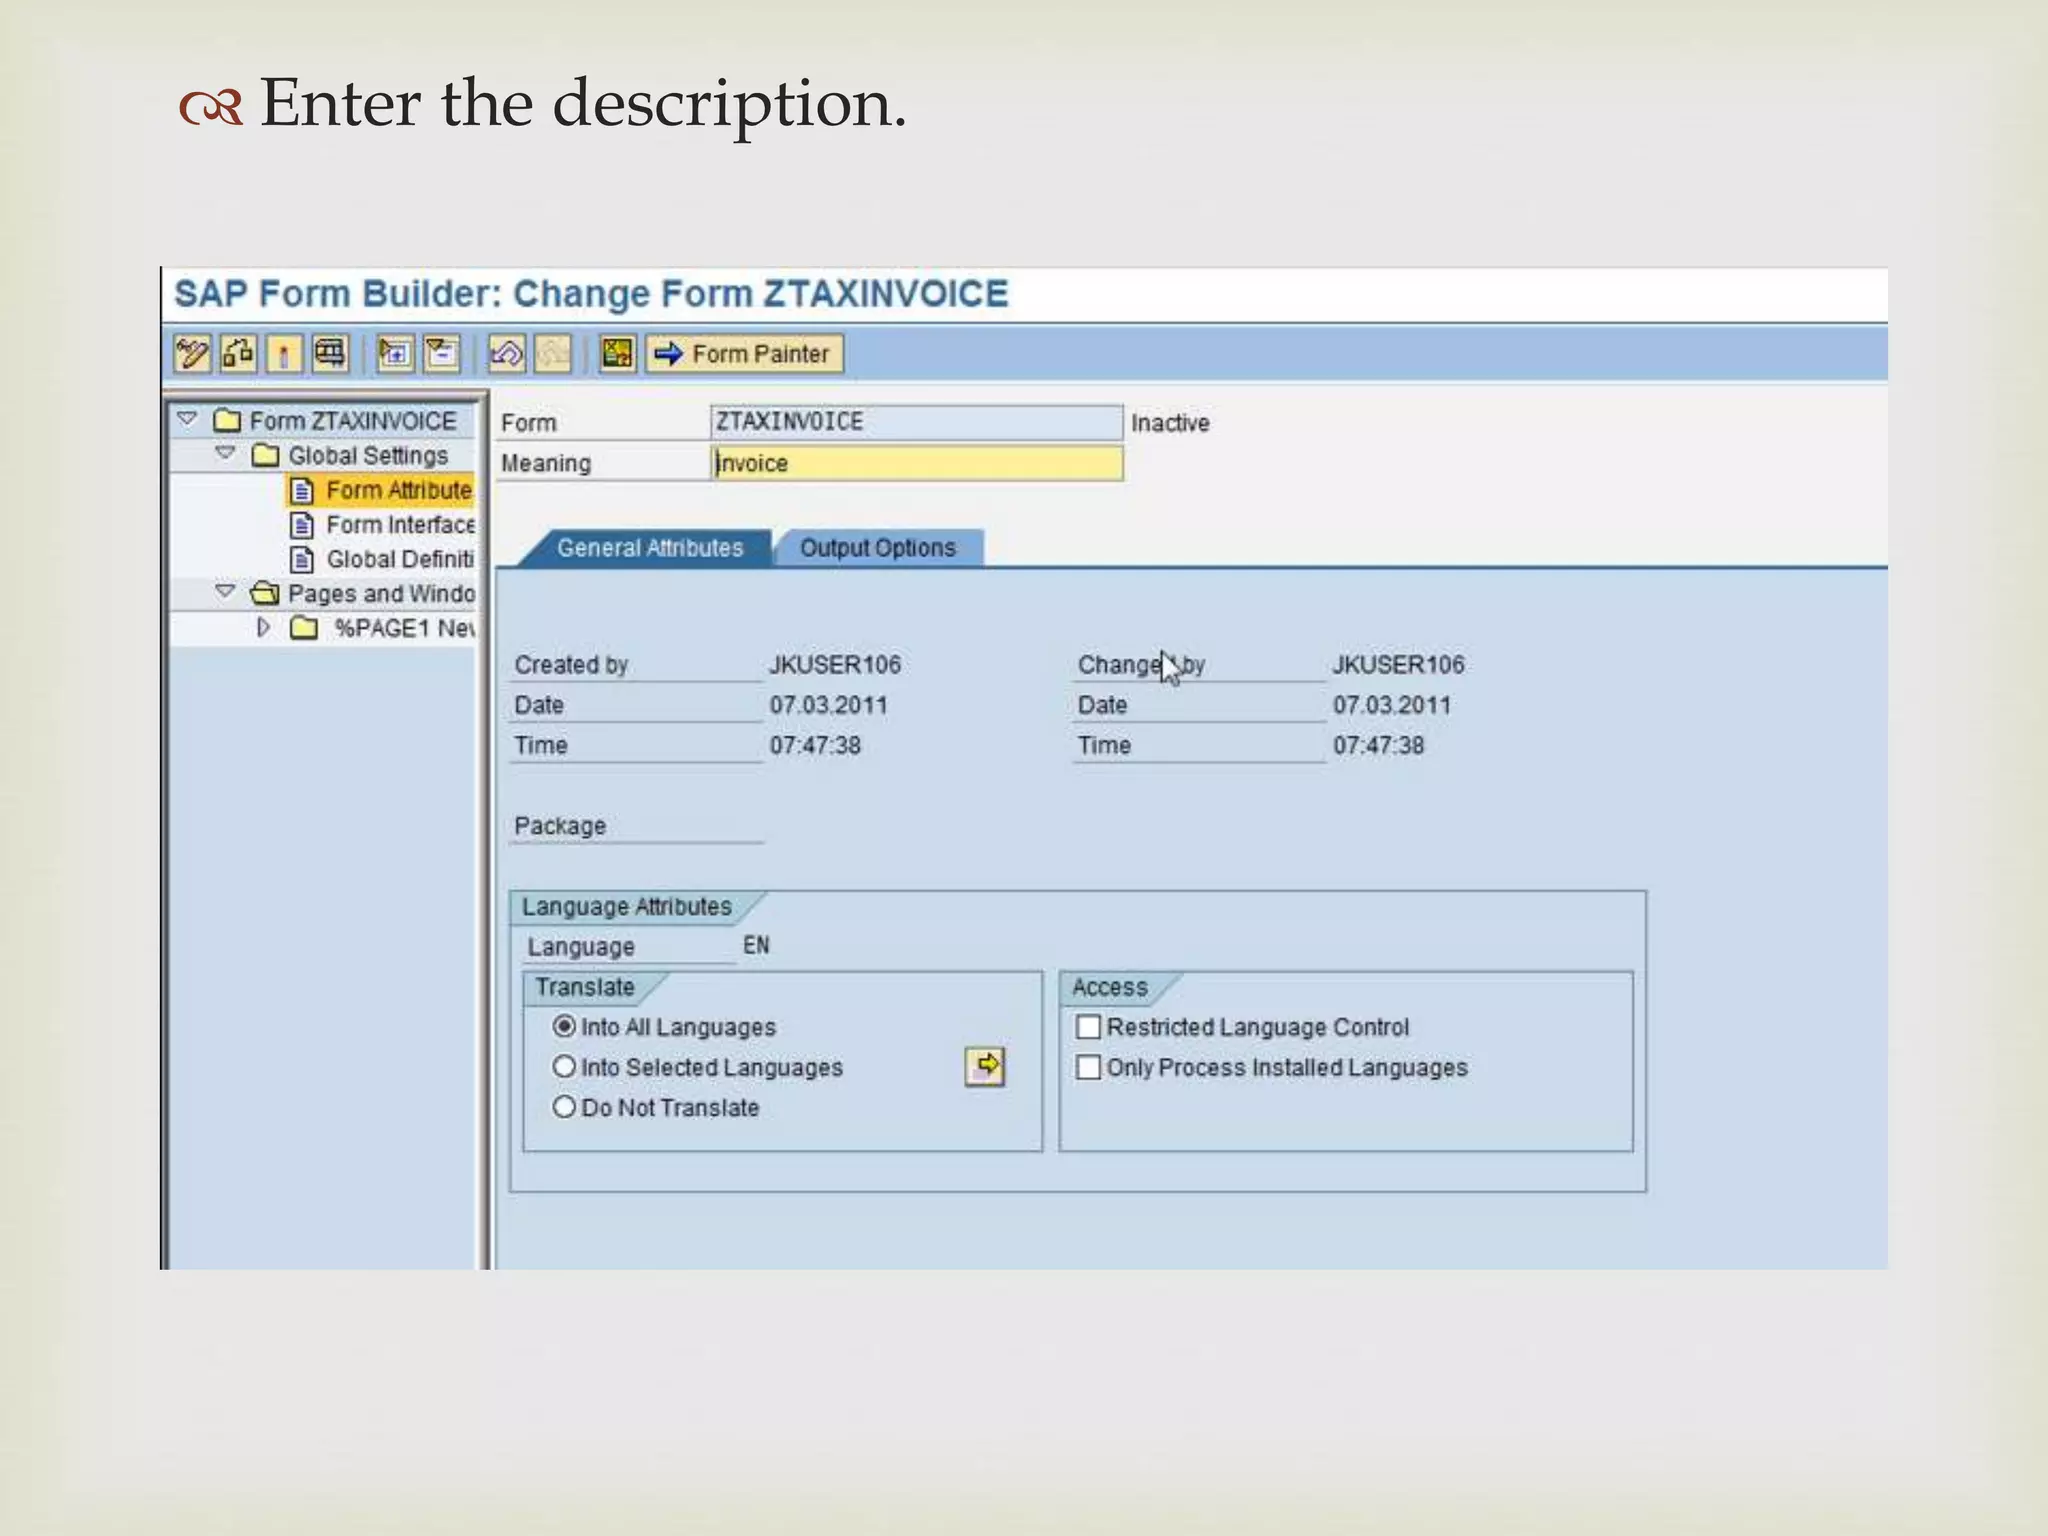
Task: Select Global Definitions tree entry
Action: pos(400,559)
